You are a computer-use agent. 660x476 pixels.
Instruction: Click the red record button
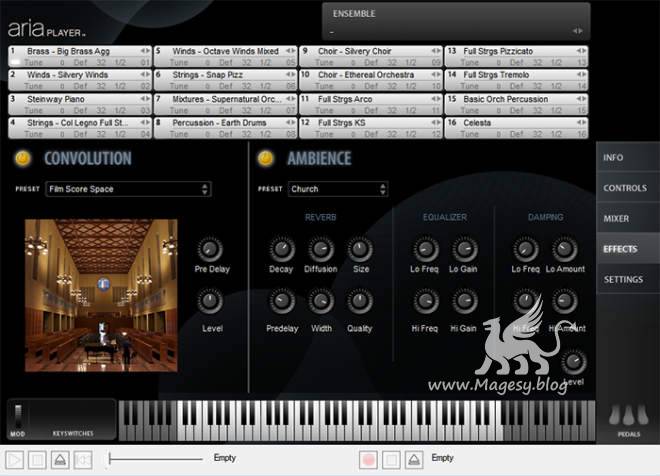coord(368,460)
